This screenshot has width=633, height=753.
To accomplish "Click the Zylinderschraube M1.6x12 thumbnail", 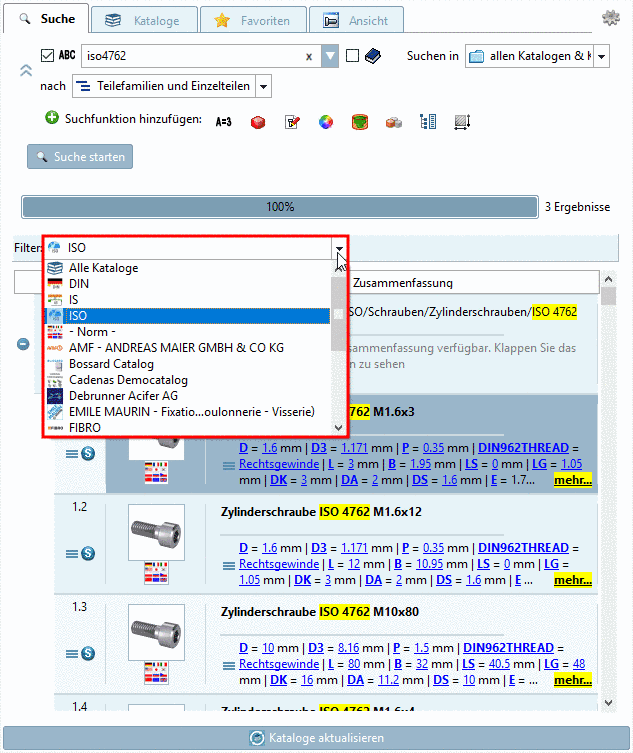I will (156, 532).
